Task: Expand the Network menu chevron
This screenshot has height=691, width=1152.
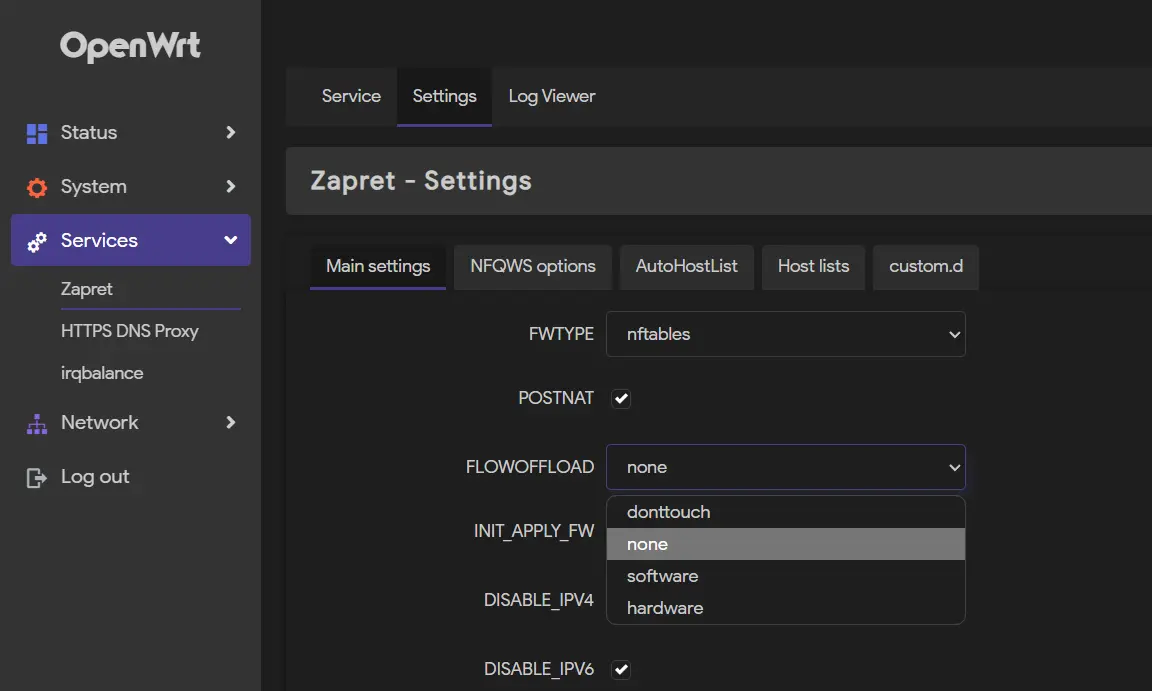Action: 231,422
